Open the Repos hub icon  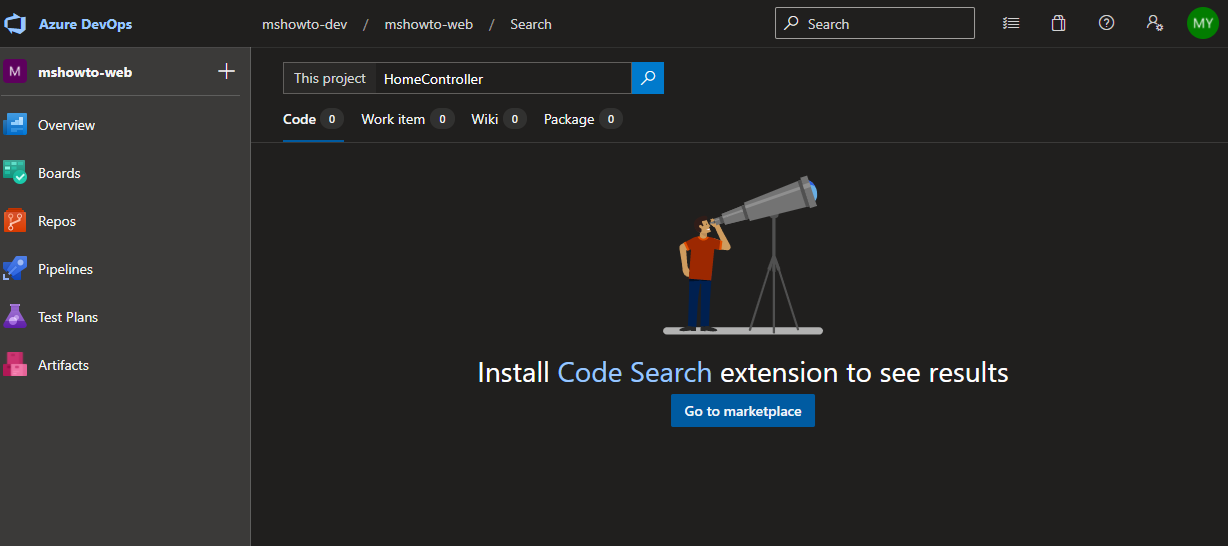[15, 221]
